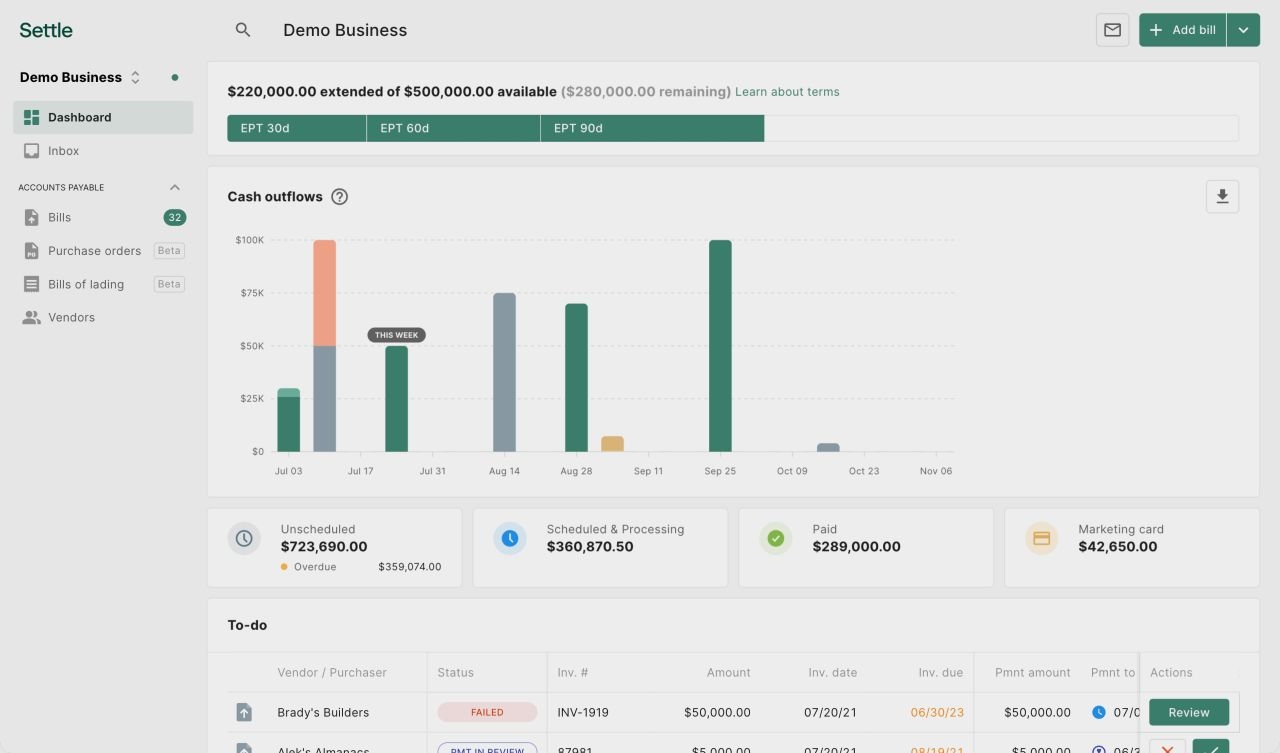The width and height of the screenshot is (1280, 753).
Task: Click the Add bill button
Action: tap(1183, 30)
